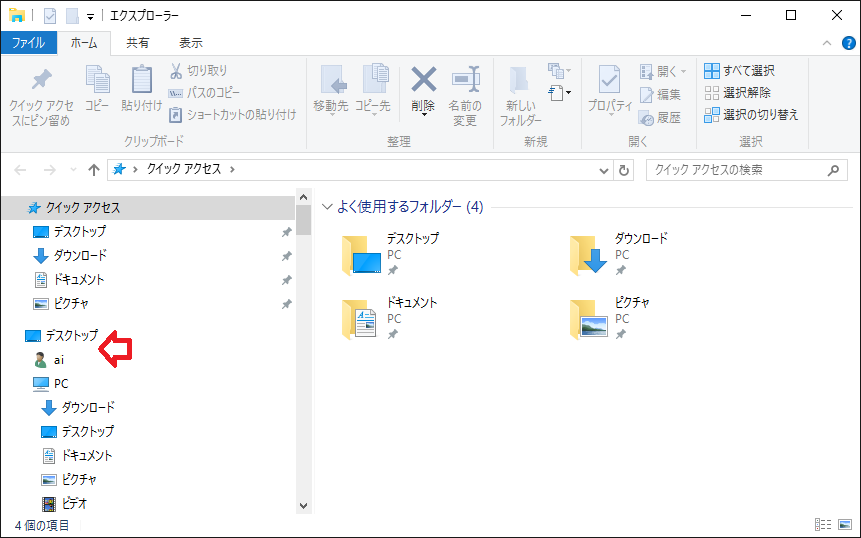Expand the Move to (移動先) dropdown
861x538 pixels.
point(332,114)
